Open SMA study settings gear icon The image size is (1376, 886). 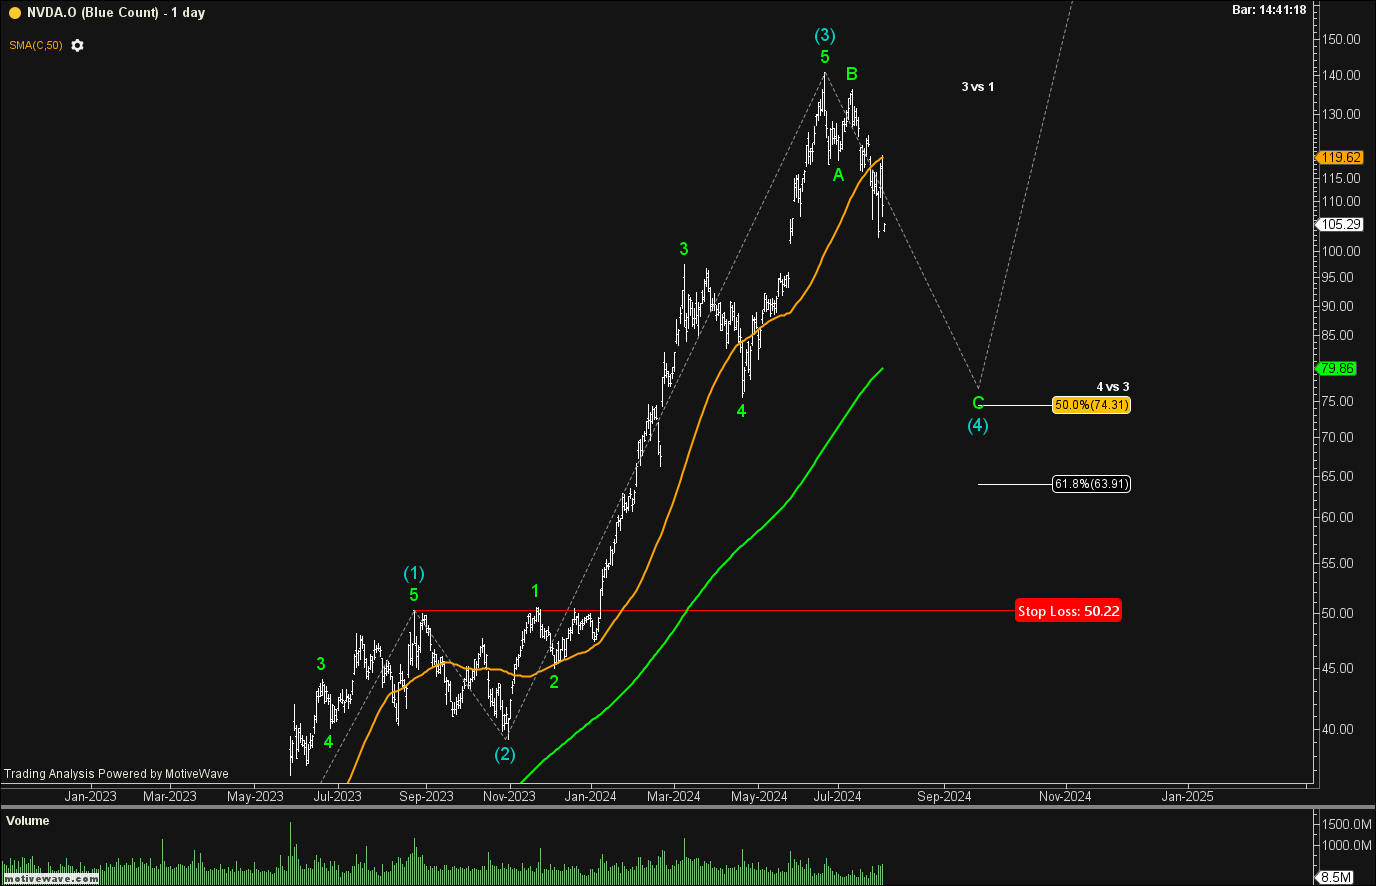click(x=77, y=46)
